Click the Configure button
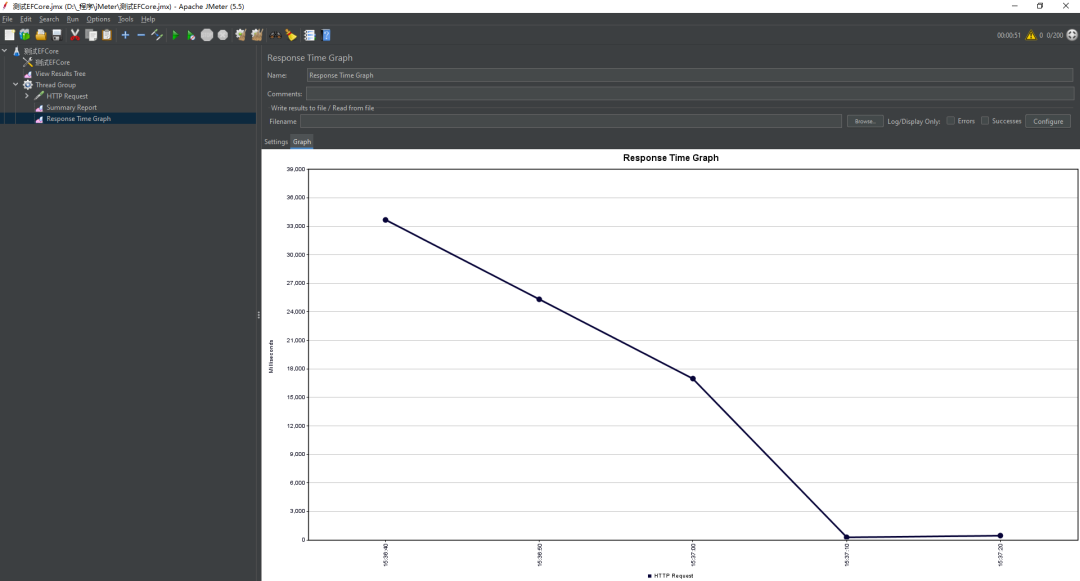 [x=1048, y=121]
